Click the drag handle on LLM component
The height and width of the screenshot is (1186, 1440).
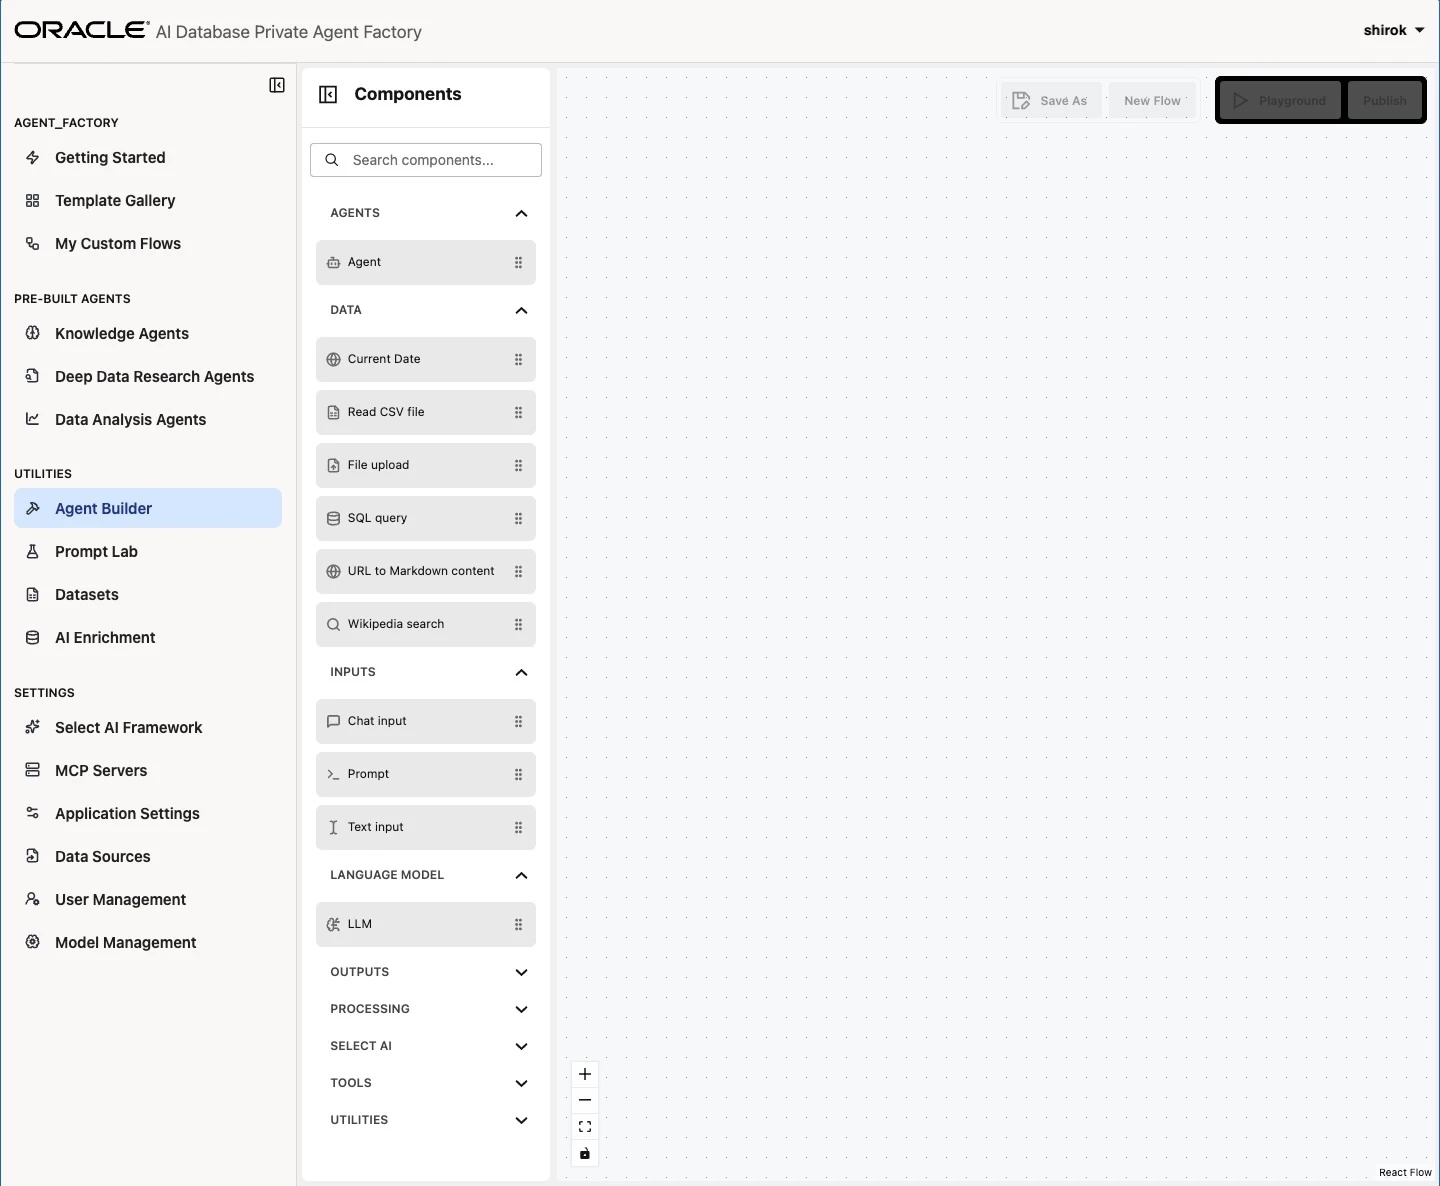coord(518,925)
